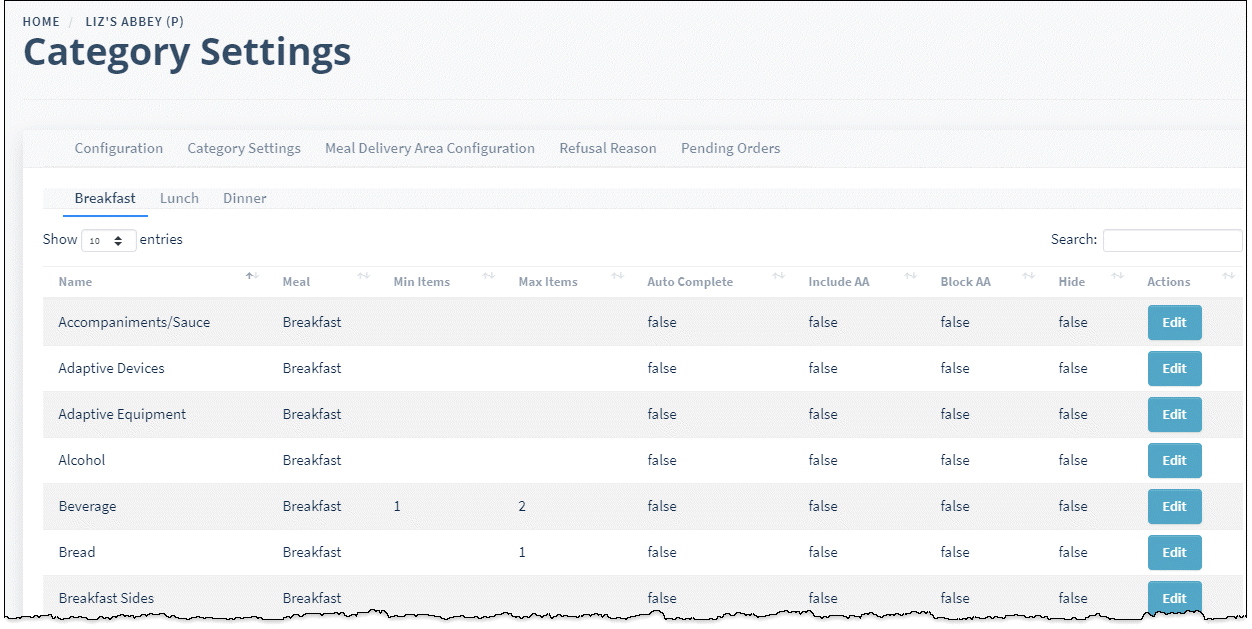Sort by Include AA column arrows
This screenshot has height=629, width=1252.
(x=911, y=276)
